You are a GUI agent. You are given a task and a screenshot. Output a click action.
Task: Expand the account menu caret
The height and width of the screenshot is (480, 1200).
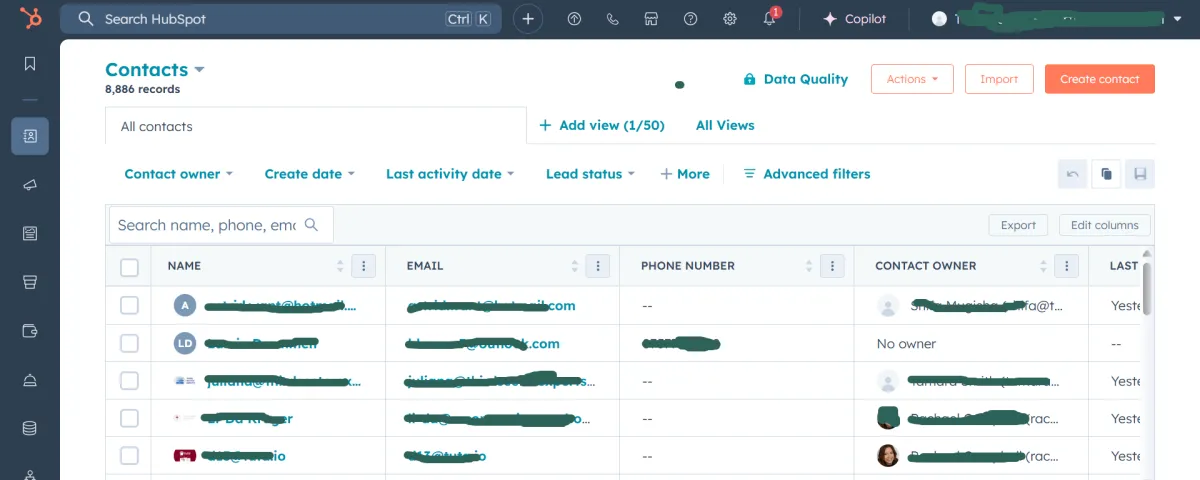point(1177,19)
